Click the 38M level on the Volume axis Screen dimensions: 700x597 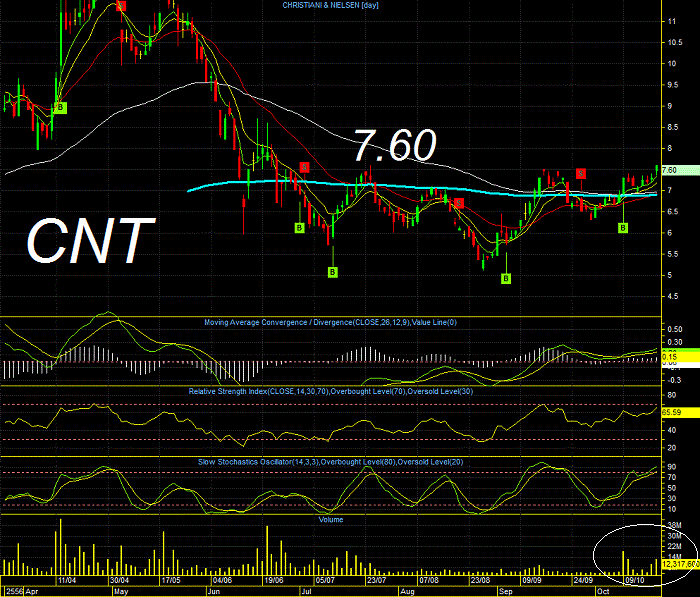pyautogui.click(x=674, y=525)
